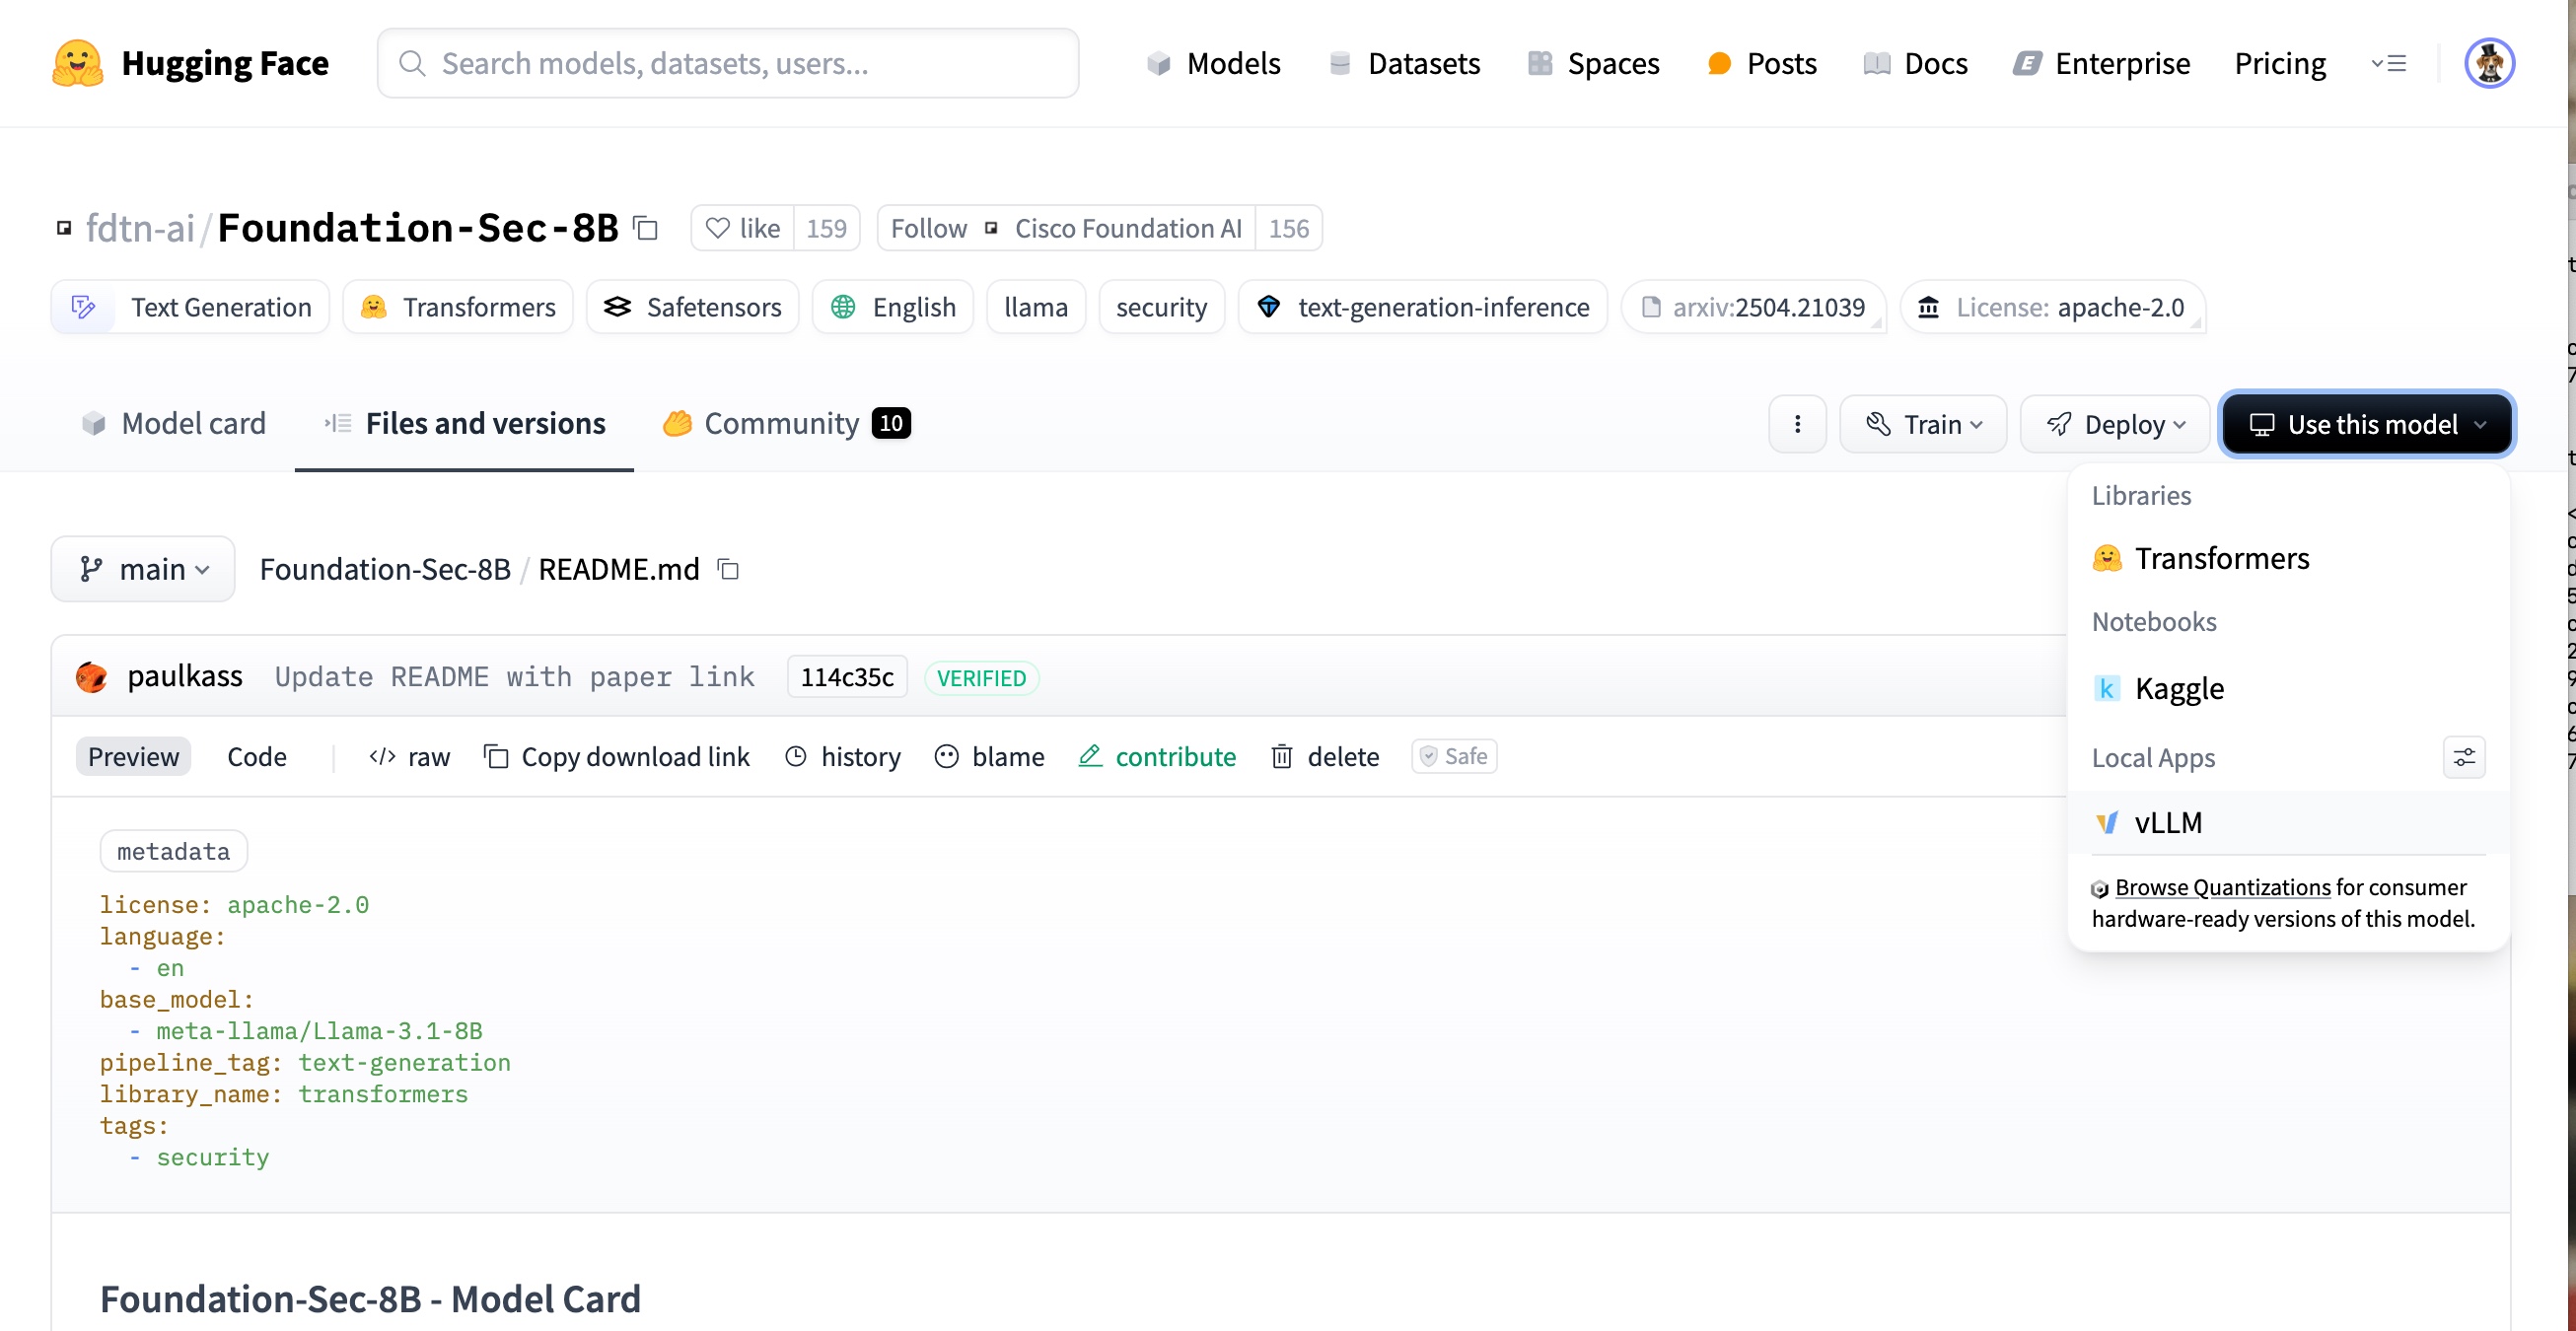
Task: Focus the search models input field
Action: pos(728,63)
